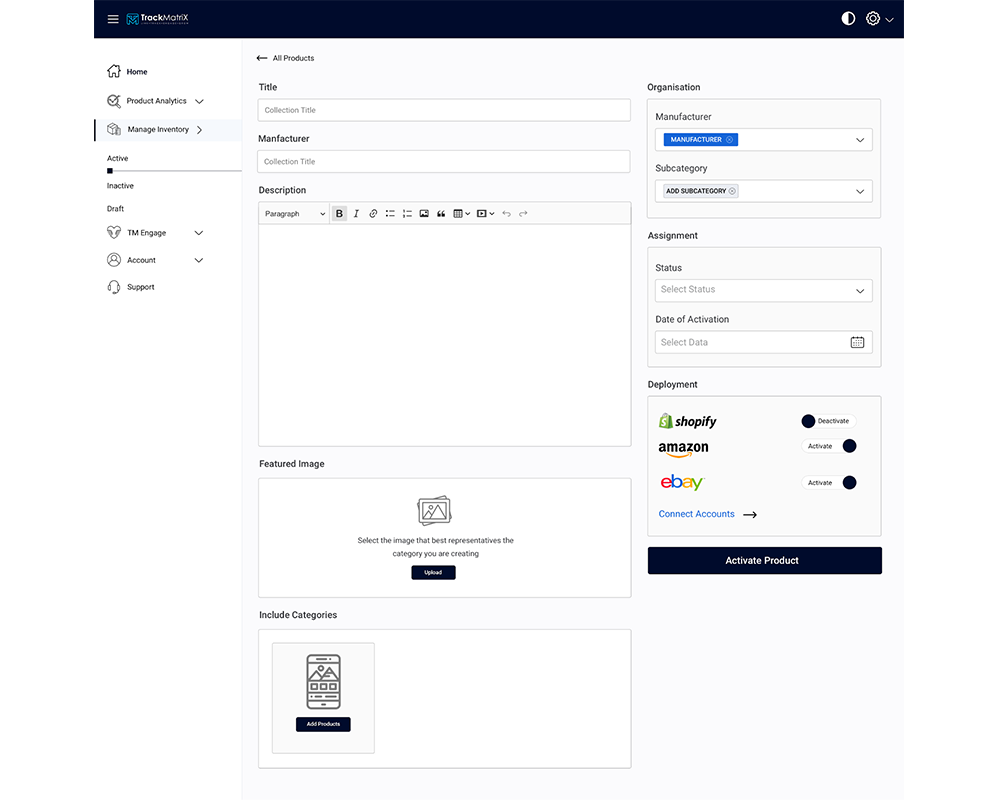Click the Amazon logo
This screenshot has height=800, width=1000.
click(683, 449)
